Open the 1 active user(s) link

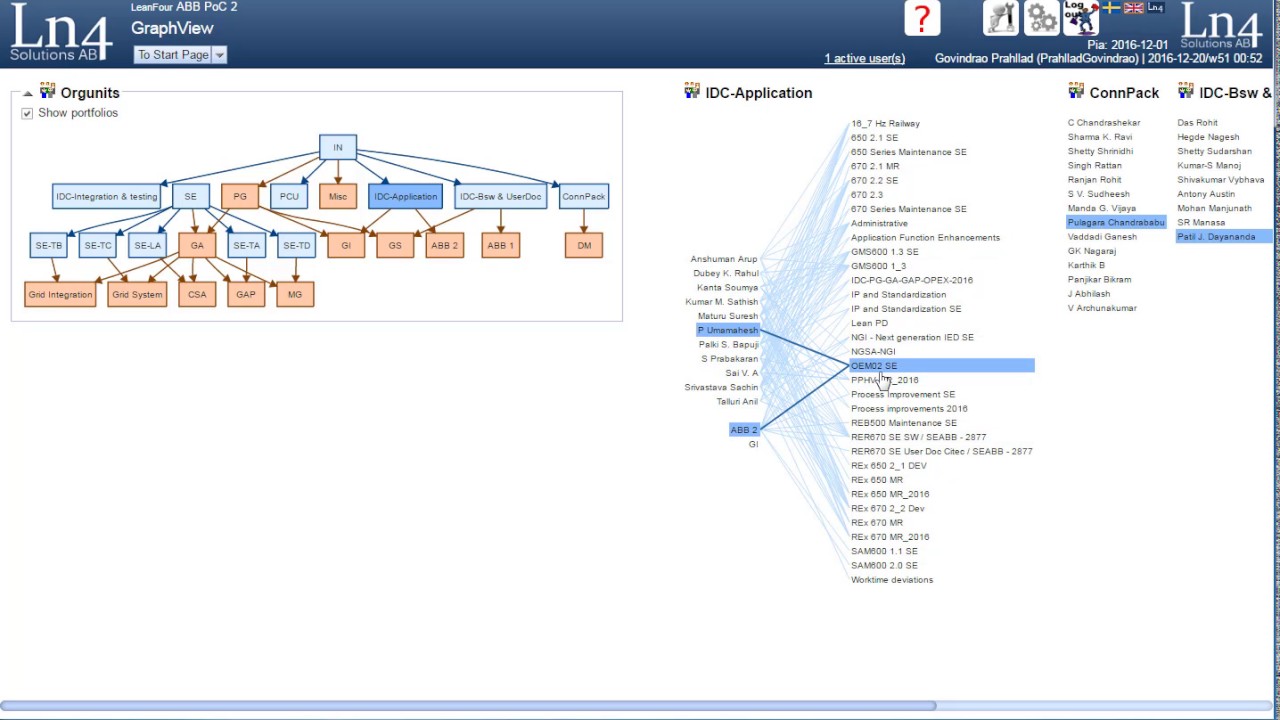click(x=864, y=59)
